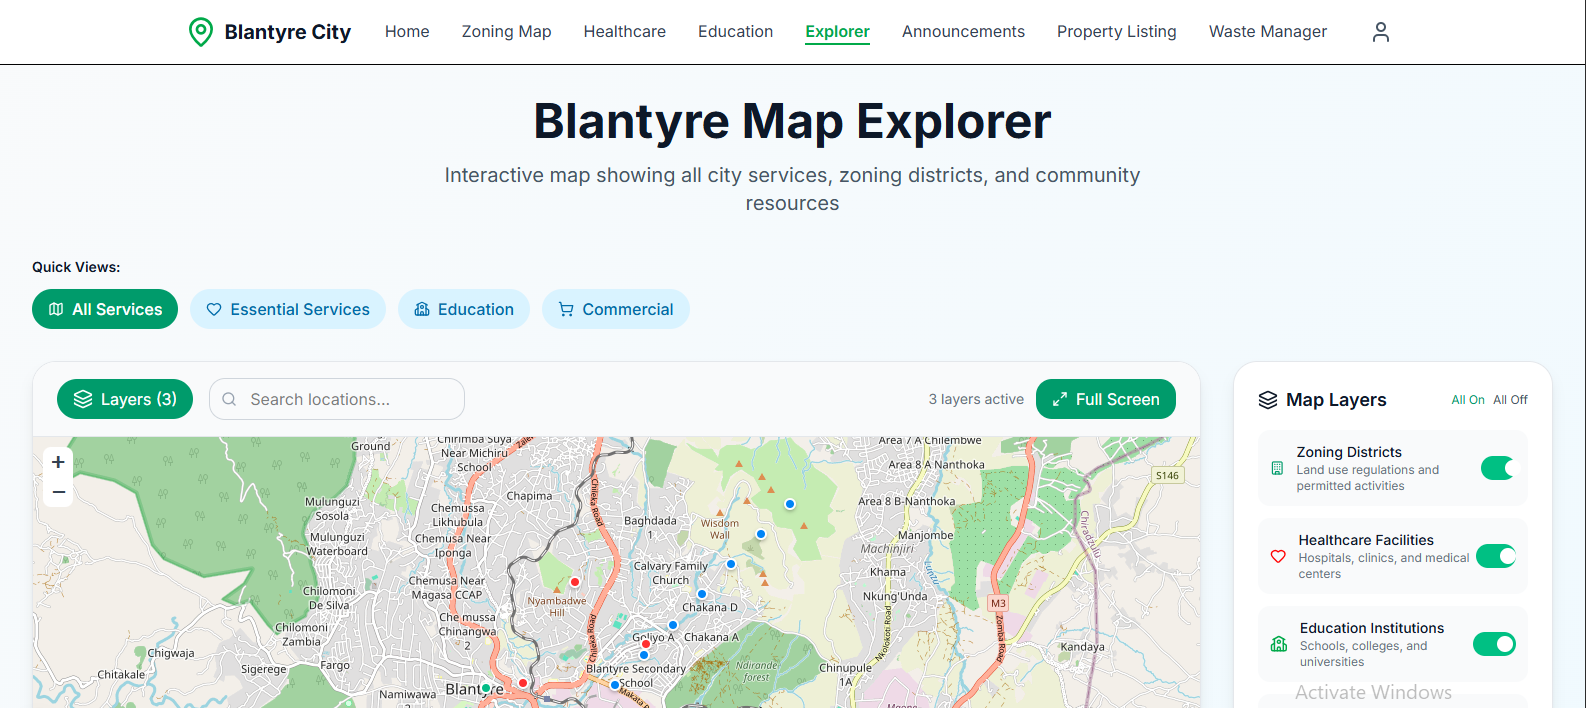This screenshot has height=708, width=1586.
Task: Click the Map Layers stack icon
Action: (x=1268, y=400)
